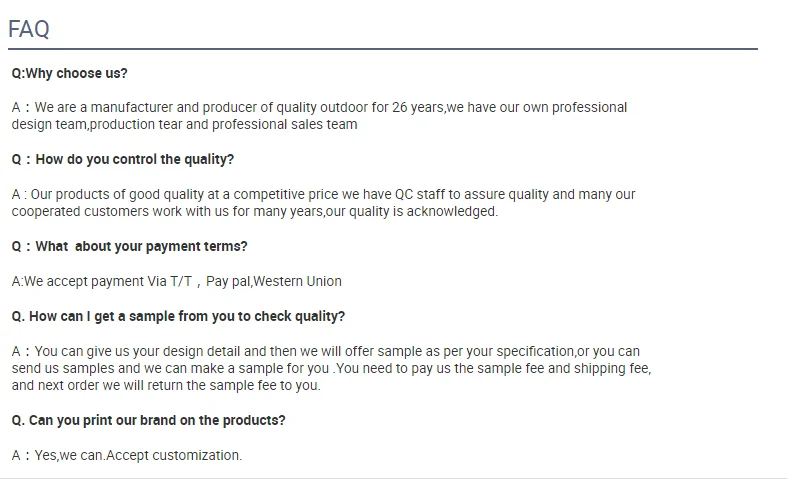Click the words "Pay pal" in the payment answer
The width and height of the screenshot is (787, 479).
(x=229, y=281)
